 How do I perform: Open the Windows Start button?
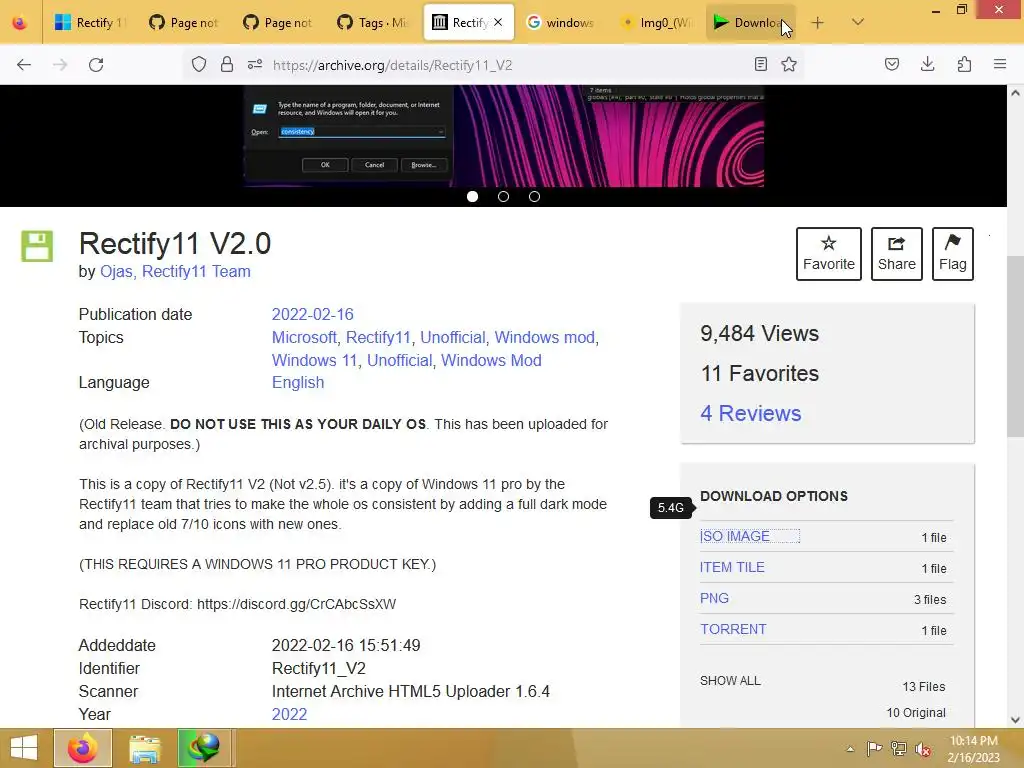pos(24,748)
